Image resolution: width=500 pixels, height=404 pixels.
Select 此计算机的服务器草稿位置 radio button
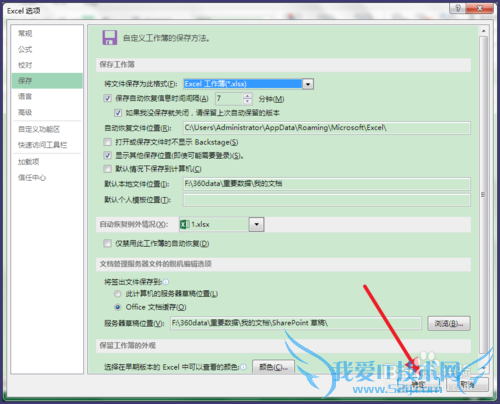117,294
